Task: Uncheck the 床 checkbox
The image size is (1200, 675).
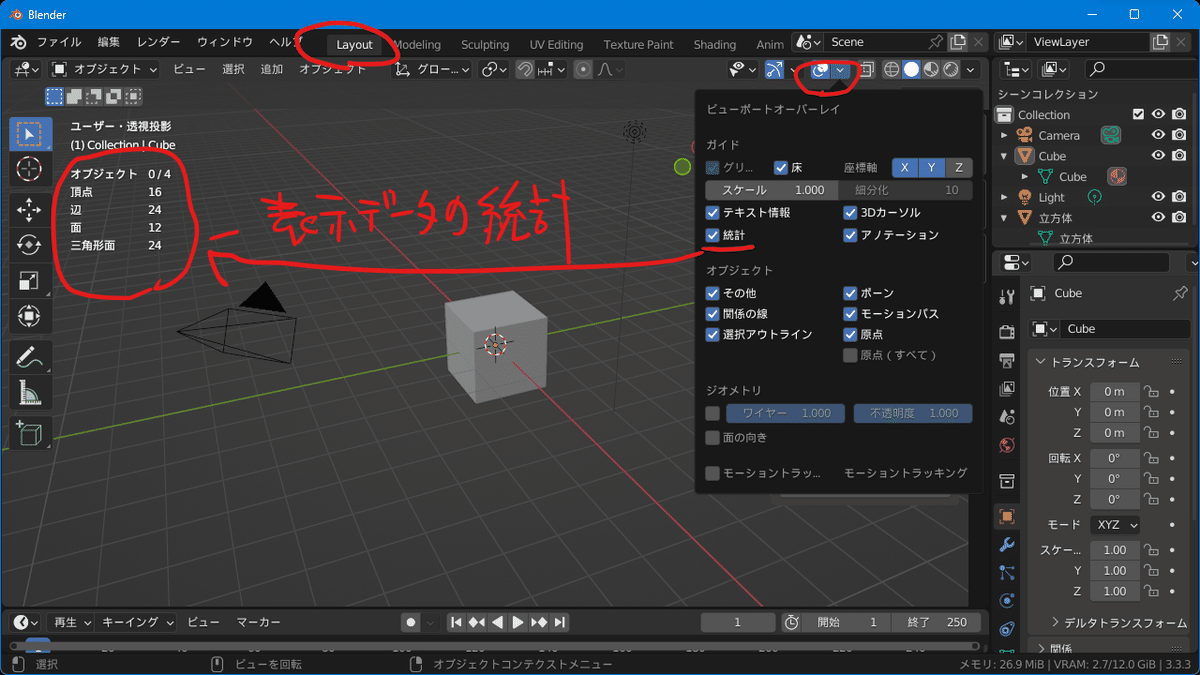Action: [781, 167]
